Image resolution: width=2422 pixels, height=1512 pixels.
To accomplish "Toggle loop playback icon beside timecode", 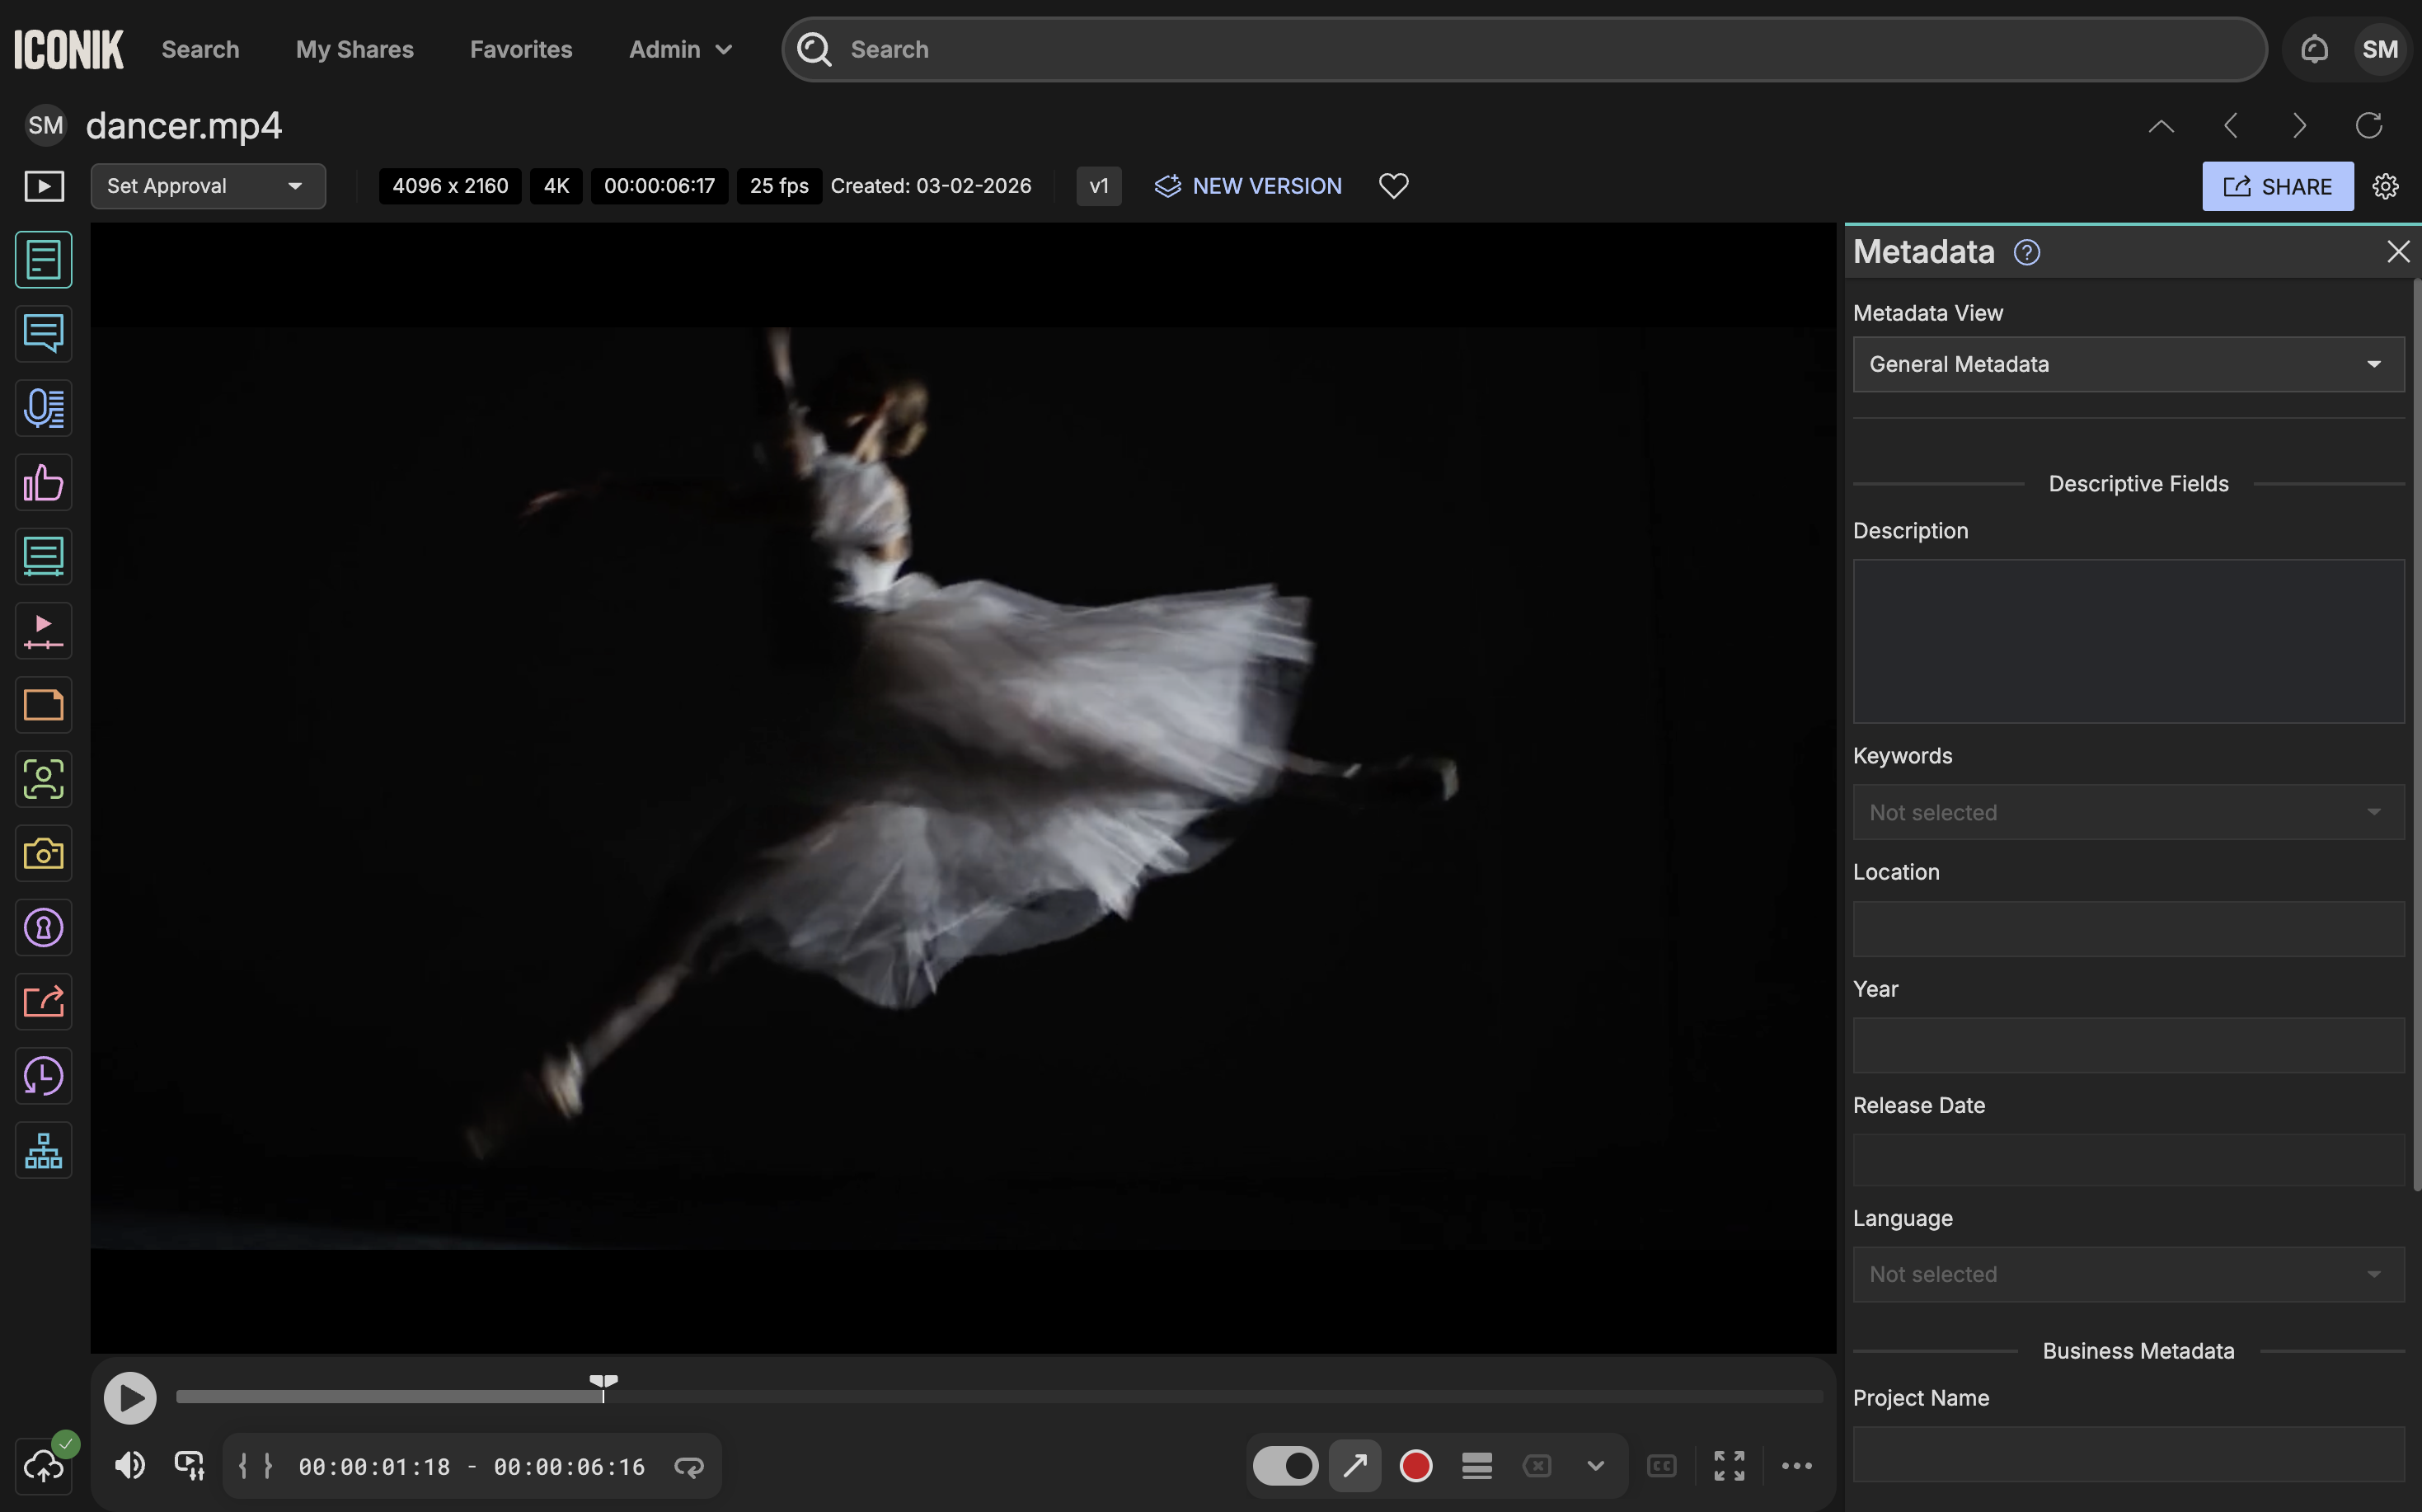I will point(689,1467).
